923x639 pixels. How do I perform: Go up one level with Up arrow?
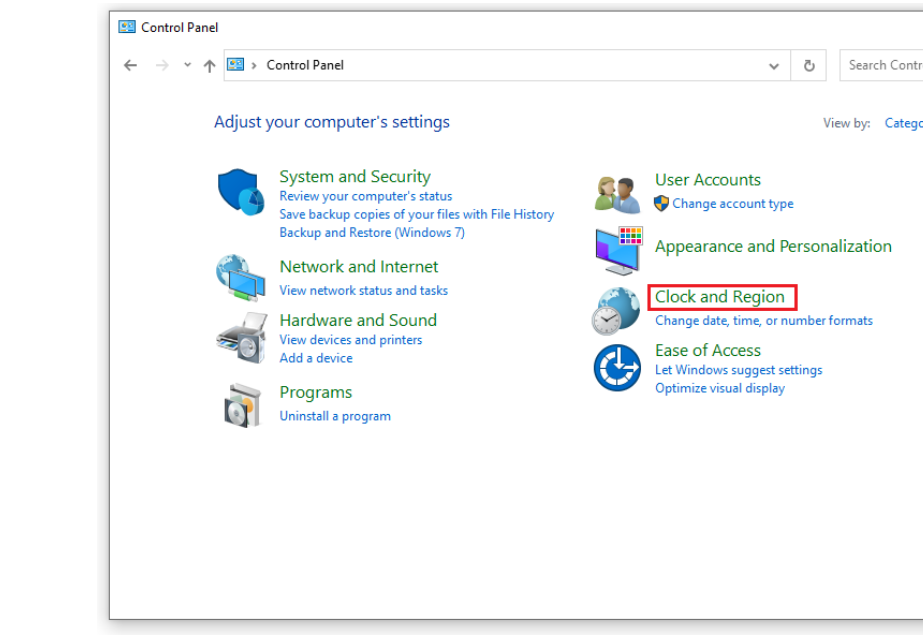[209, 66]
